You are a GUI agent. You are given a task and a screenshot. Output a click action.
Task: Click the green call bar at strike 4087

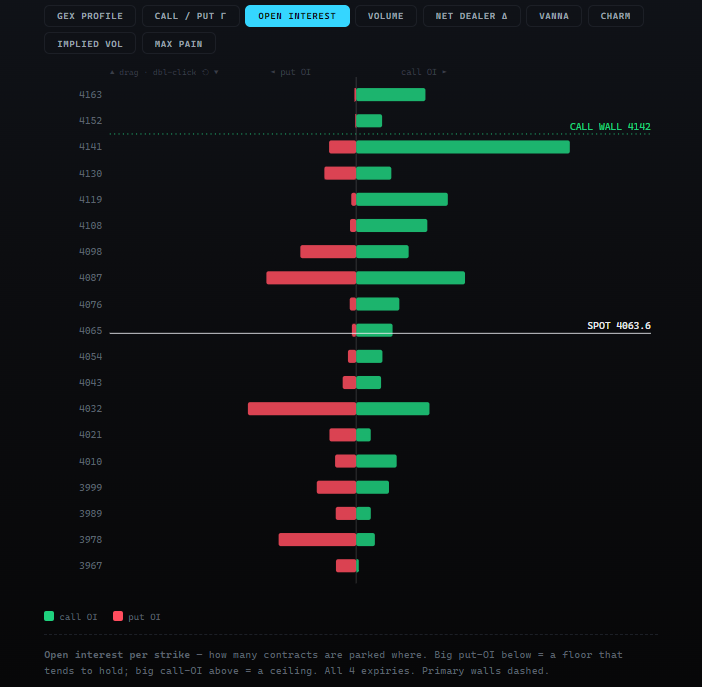[411, 278]
